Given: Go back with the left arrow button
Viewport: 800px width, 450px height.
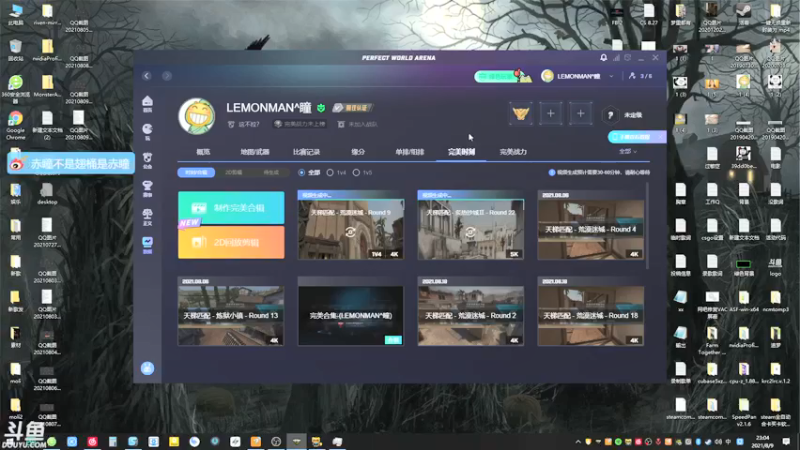Looking at the screenshot, I should click(147, 76).
